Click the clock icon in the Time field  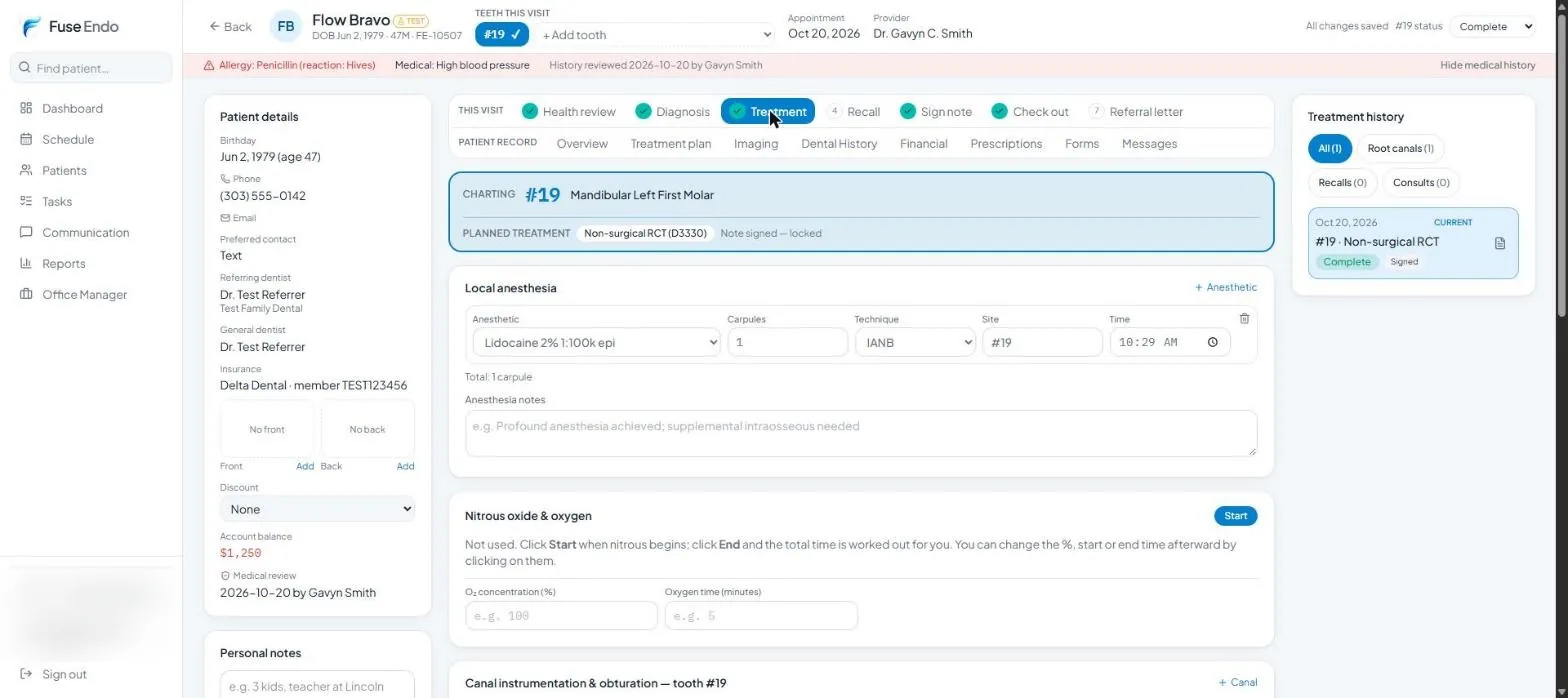click(x=1213, y=342)
